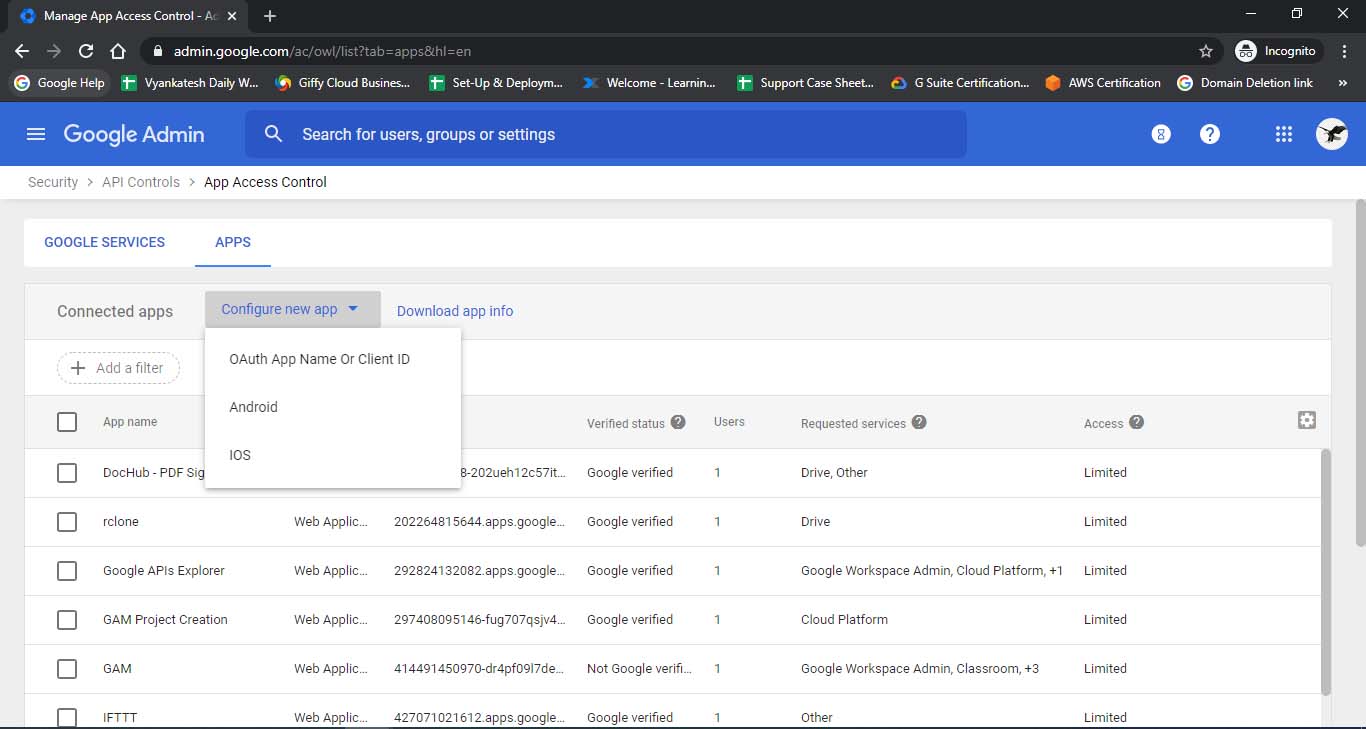
Task: Go to Security breadcrumb
Action: click(53, 182)
